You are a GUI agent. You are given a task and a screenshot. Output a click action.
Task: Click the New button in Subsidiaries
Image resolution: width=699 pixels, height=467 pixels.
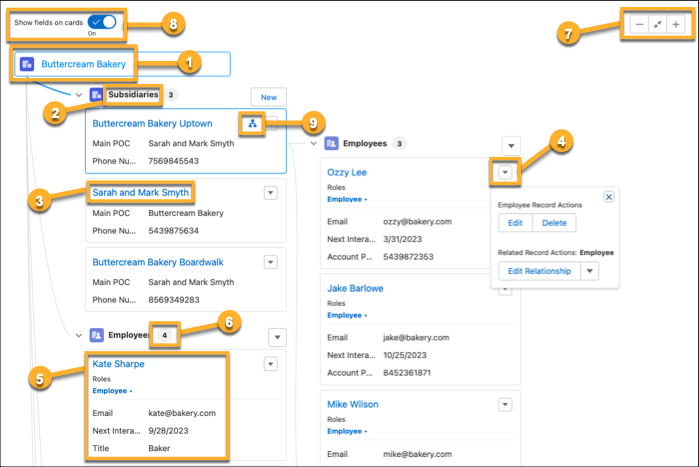click(x=268, y=96)
